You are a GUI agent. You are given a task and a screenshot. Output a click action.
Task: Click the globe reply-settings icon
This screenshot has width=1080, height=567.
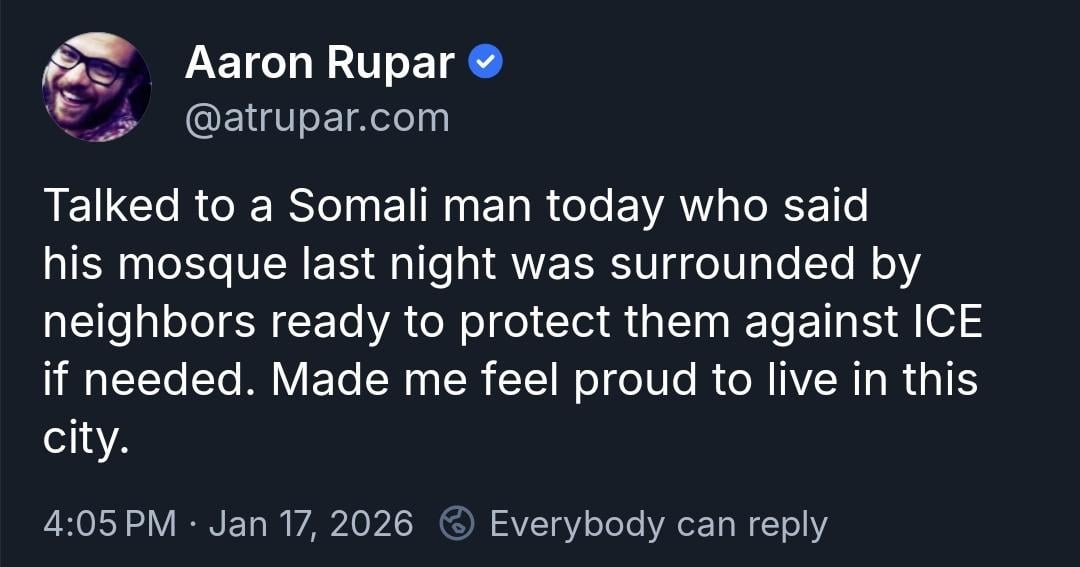coord(457,523)
